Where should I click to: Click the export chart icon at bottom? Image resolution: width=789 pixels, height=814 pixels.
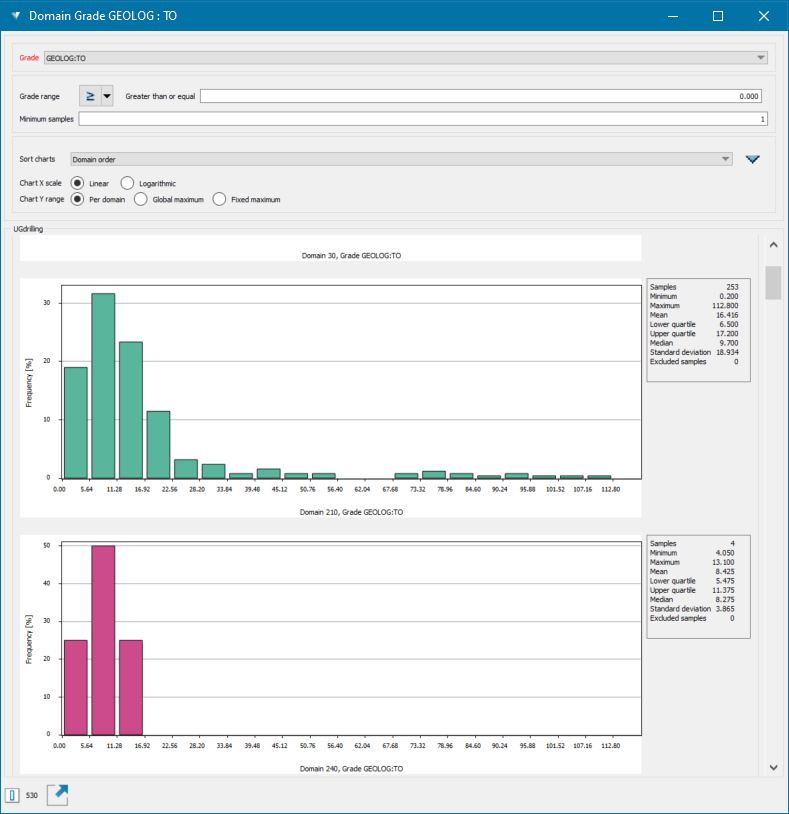click(x=59, y=795)
